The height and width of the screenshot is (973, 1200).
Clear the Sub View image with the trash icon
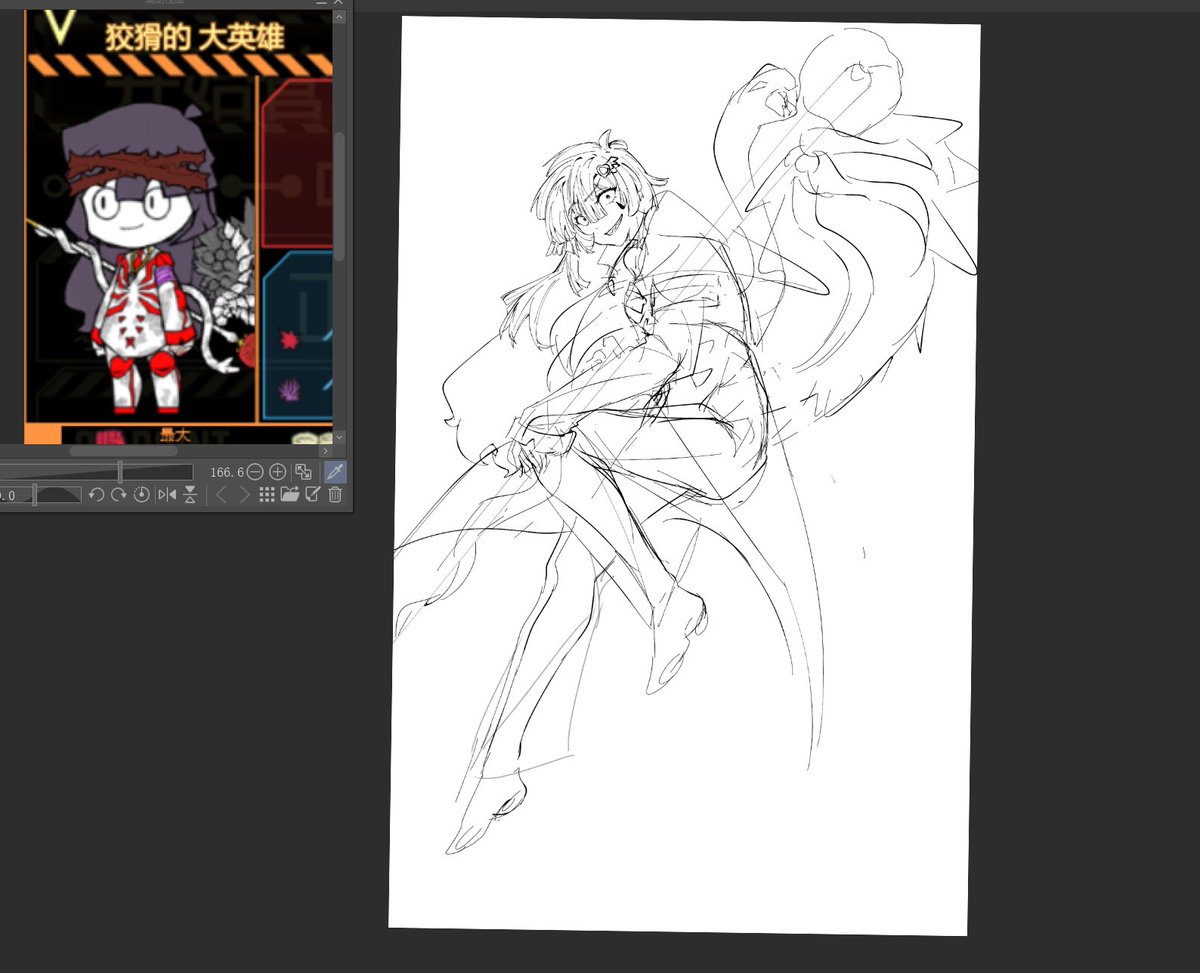point(335,494)
